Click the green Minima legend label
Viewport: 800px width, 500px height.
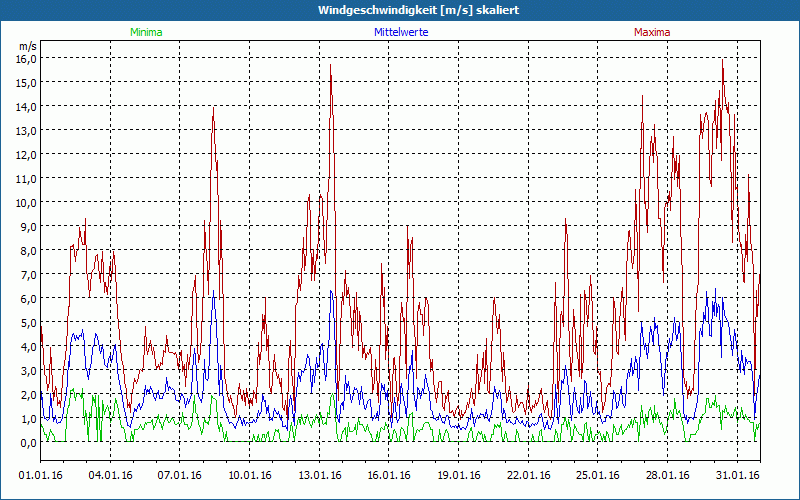[146, 32]
